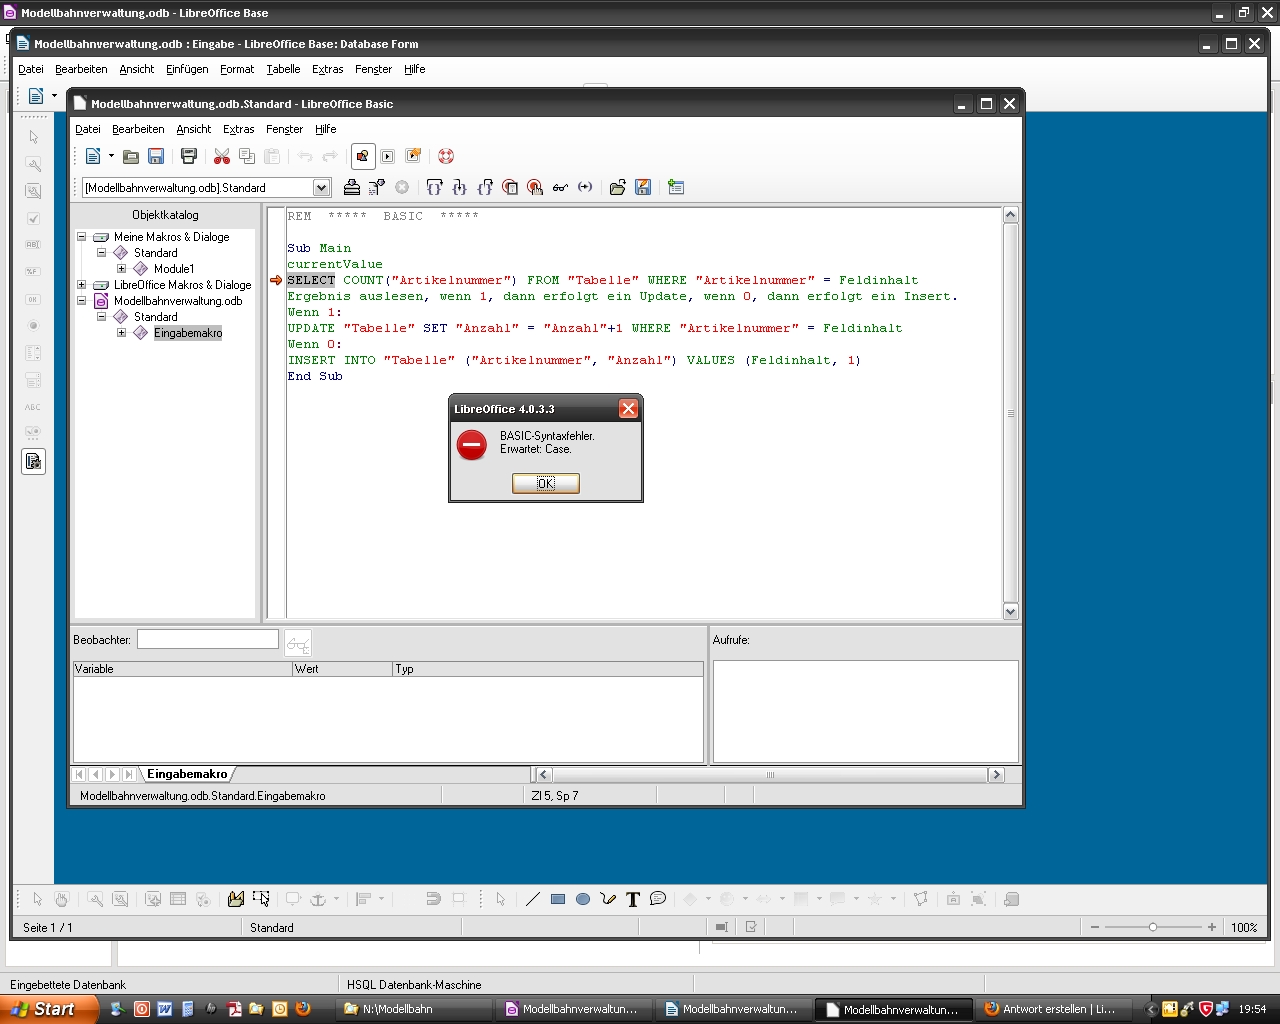Select the Ellipse drawing tool
Screen dimensions: 1280x1024
(583, 899)
